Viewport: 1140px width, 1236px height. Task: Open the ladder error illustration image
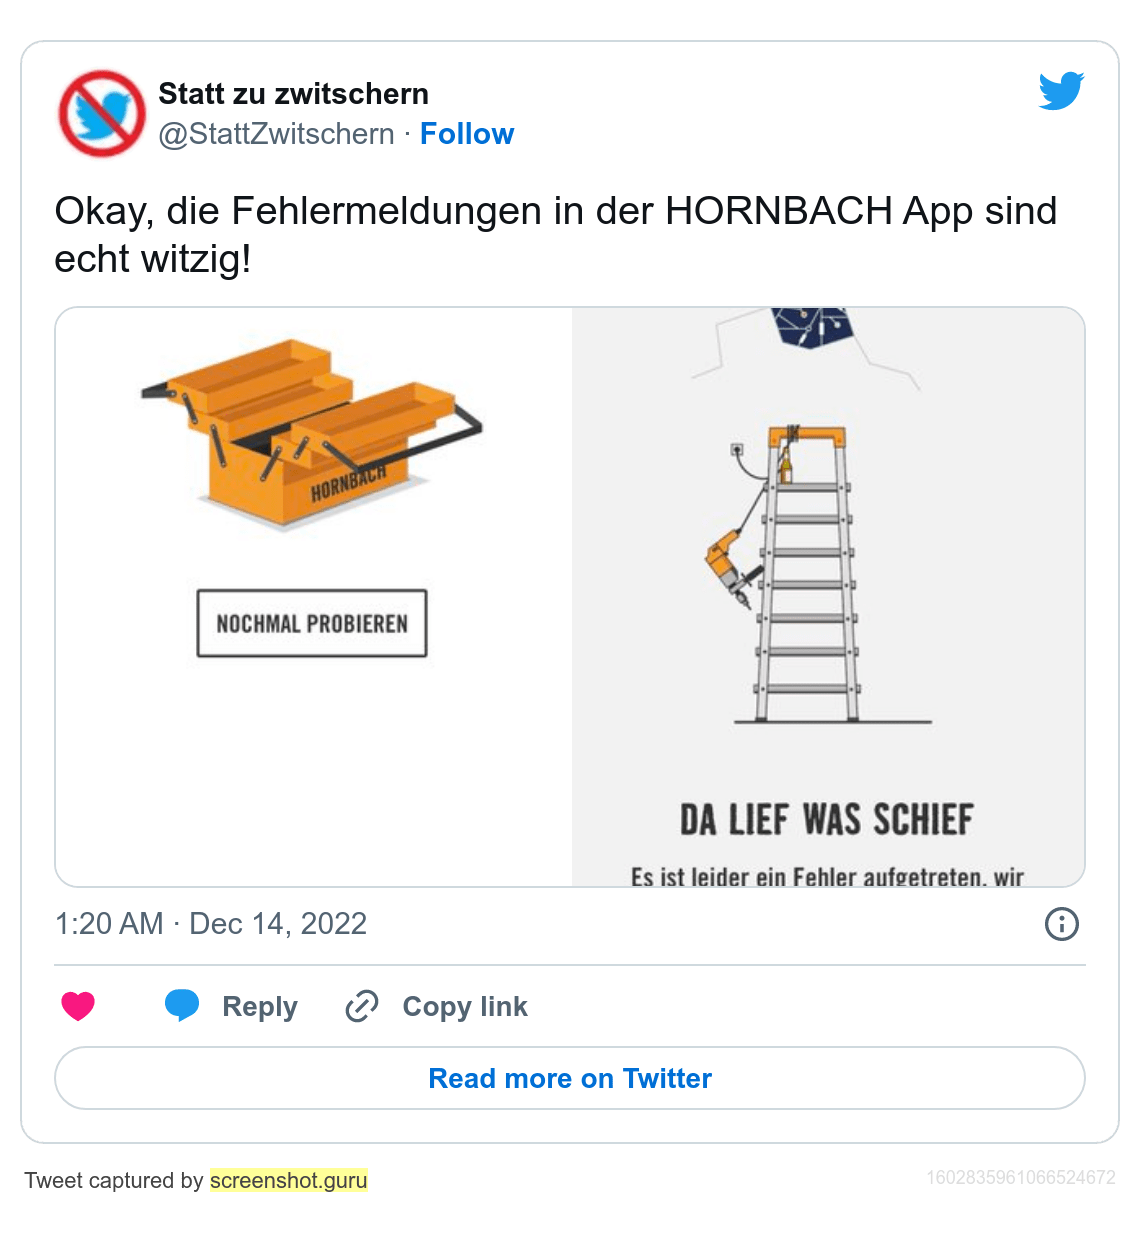coord(829,597)
